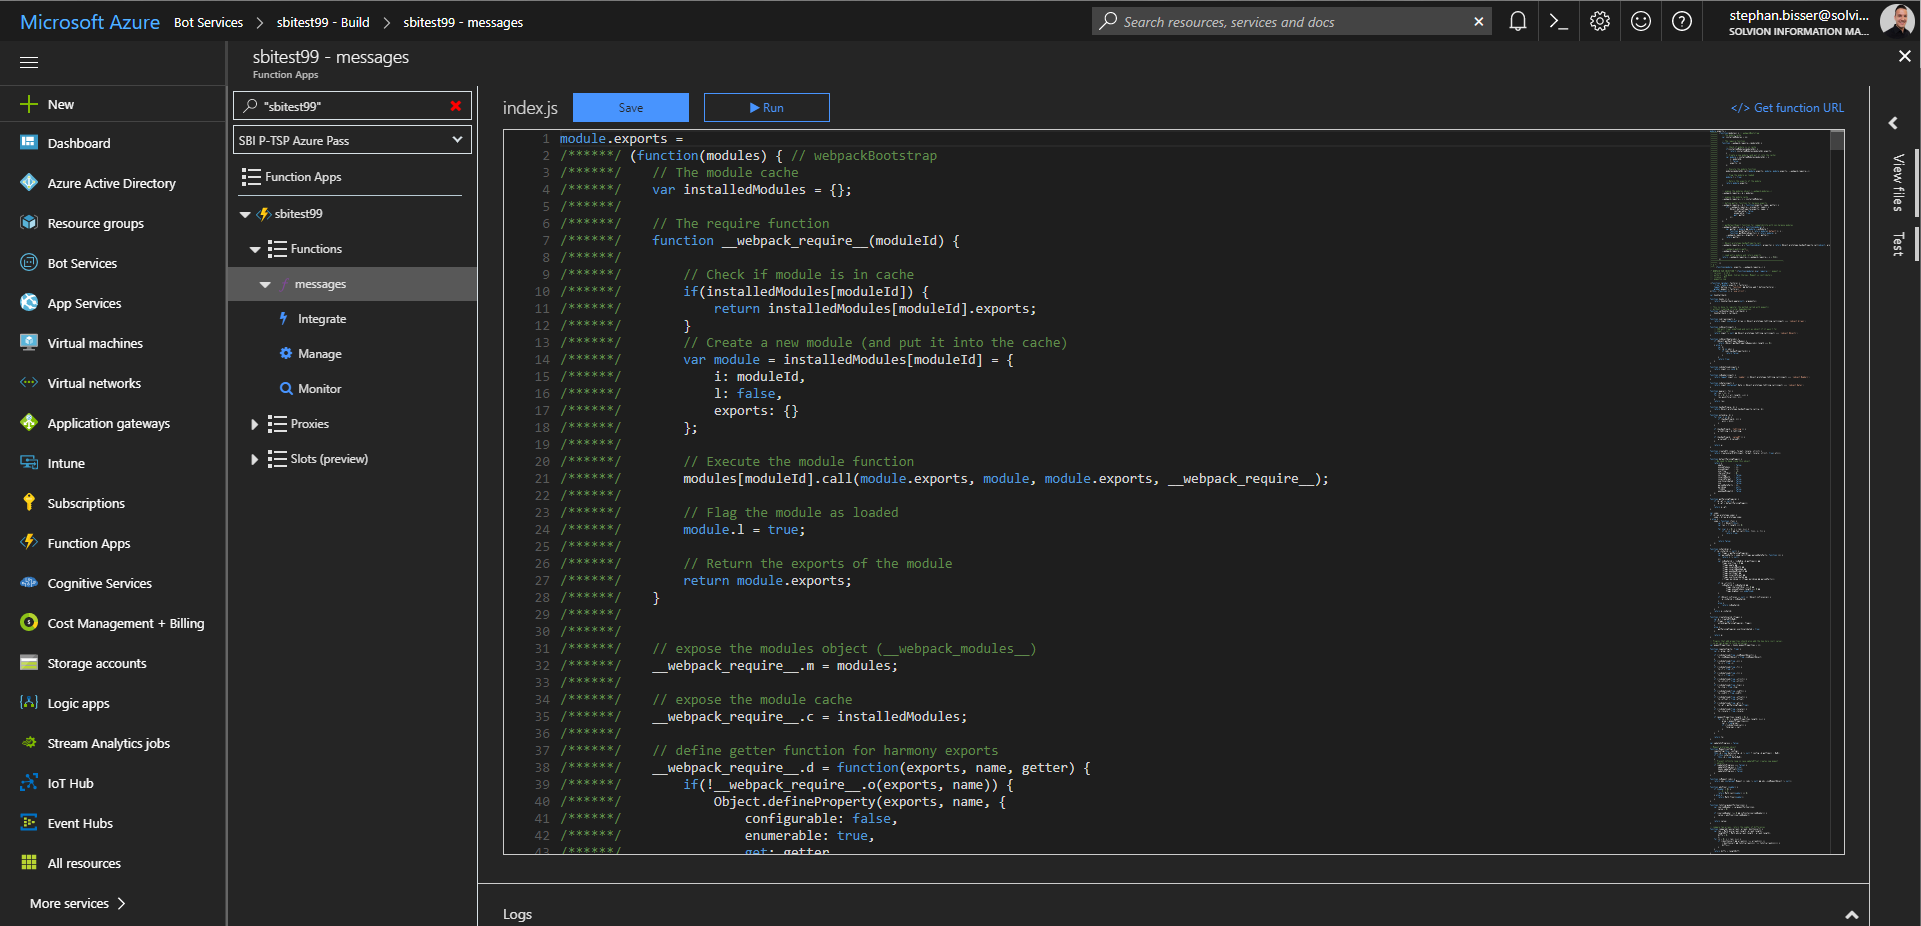Open portal settings gear icon
The height and width of the screenshot is (926, 1921).
1600,21
